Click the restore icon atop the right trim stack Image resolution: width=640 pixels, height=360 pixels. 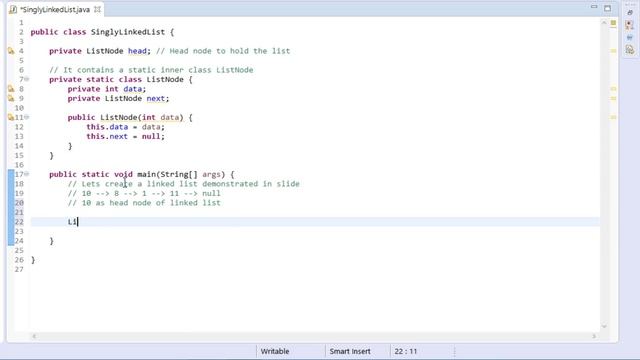[630, 13]
